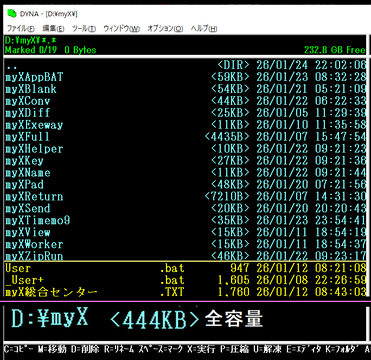Open the オプション(O) menu
371x360 pixels.
[x=165, y=28]
